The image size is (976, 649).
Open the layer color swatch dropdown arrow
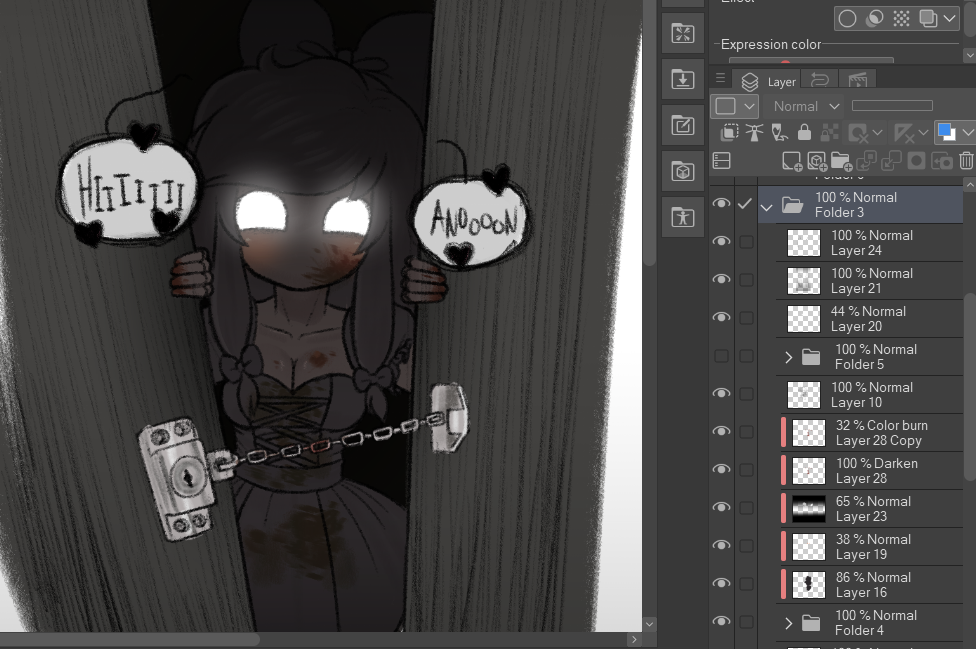[967, 133]
